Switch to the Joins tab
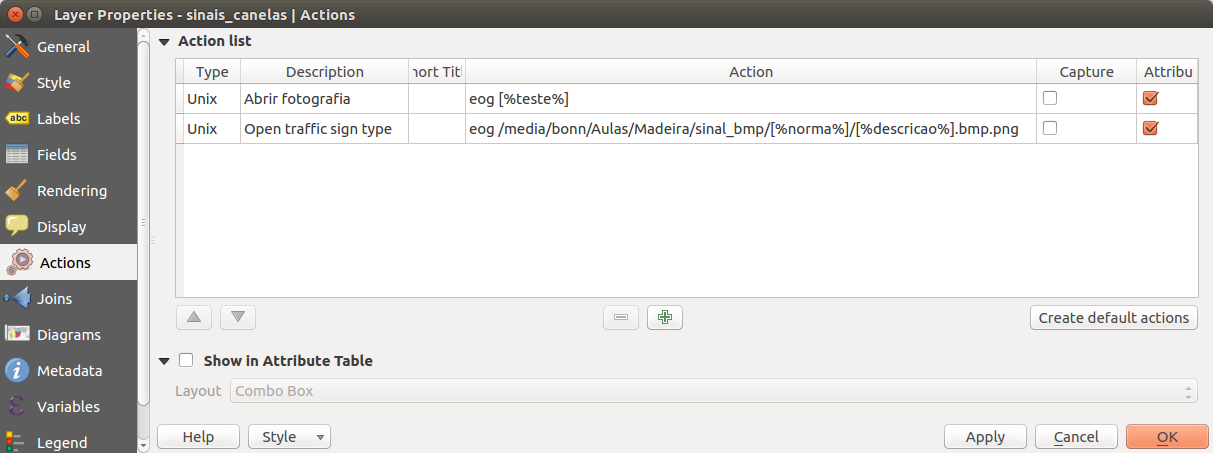Viewport: 1213px width, 453px height. tap(54, 299)
